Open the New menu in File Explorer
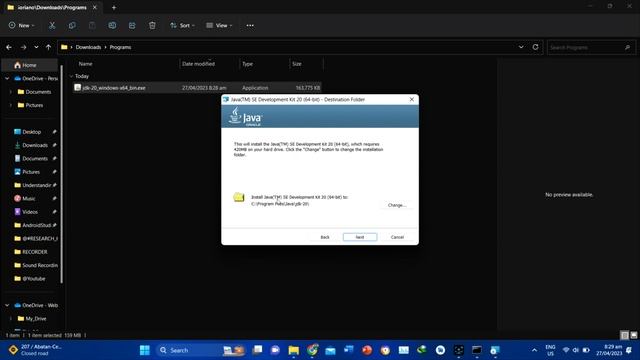Viewport: 640px width, 360px height. [x=22, y=25]
